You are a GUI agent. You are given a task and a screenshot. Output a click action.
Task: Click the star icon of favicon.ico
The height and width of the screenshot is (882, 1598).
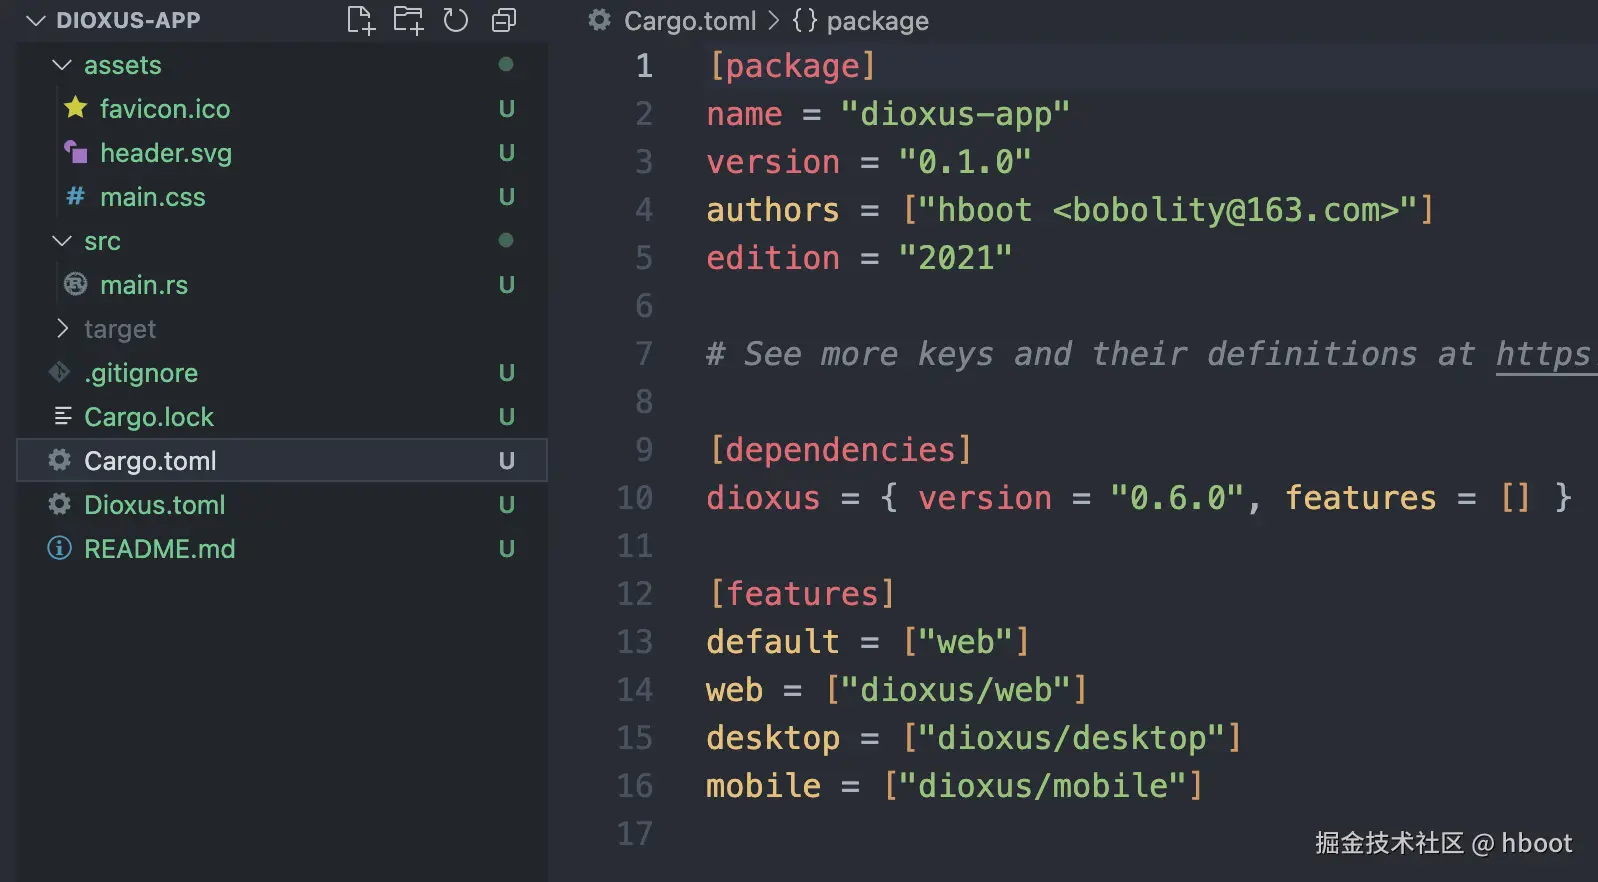(x=75, y=108)
